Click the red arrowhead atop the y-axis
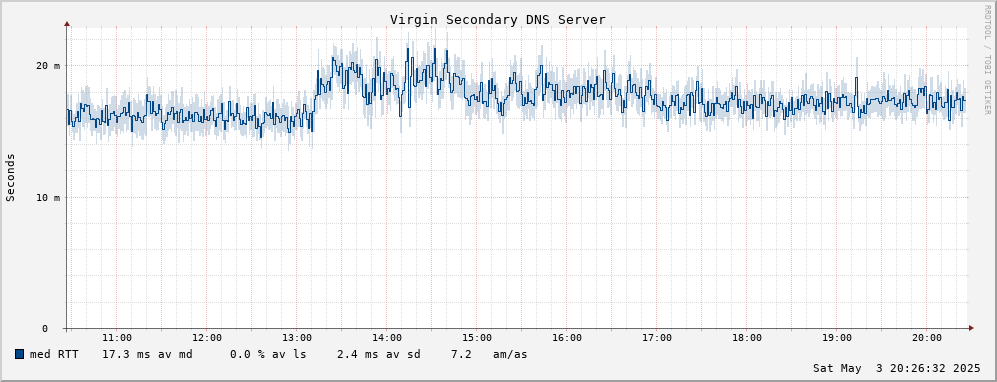This screenshot has height=382, width=997. [x=67, y=24]
